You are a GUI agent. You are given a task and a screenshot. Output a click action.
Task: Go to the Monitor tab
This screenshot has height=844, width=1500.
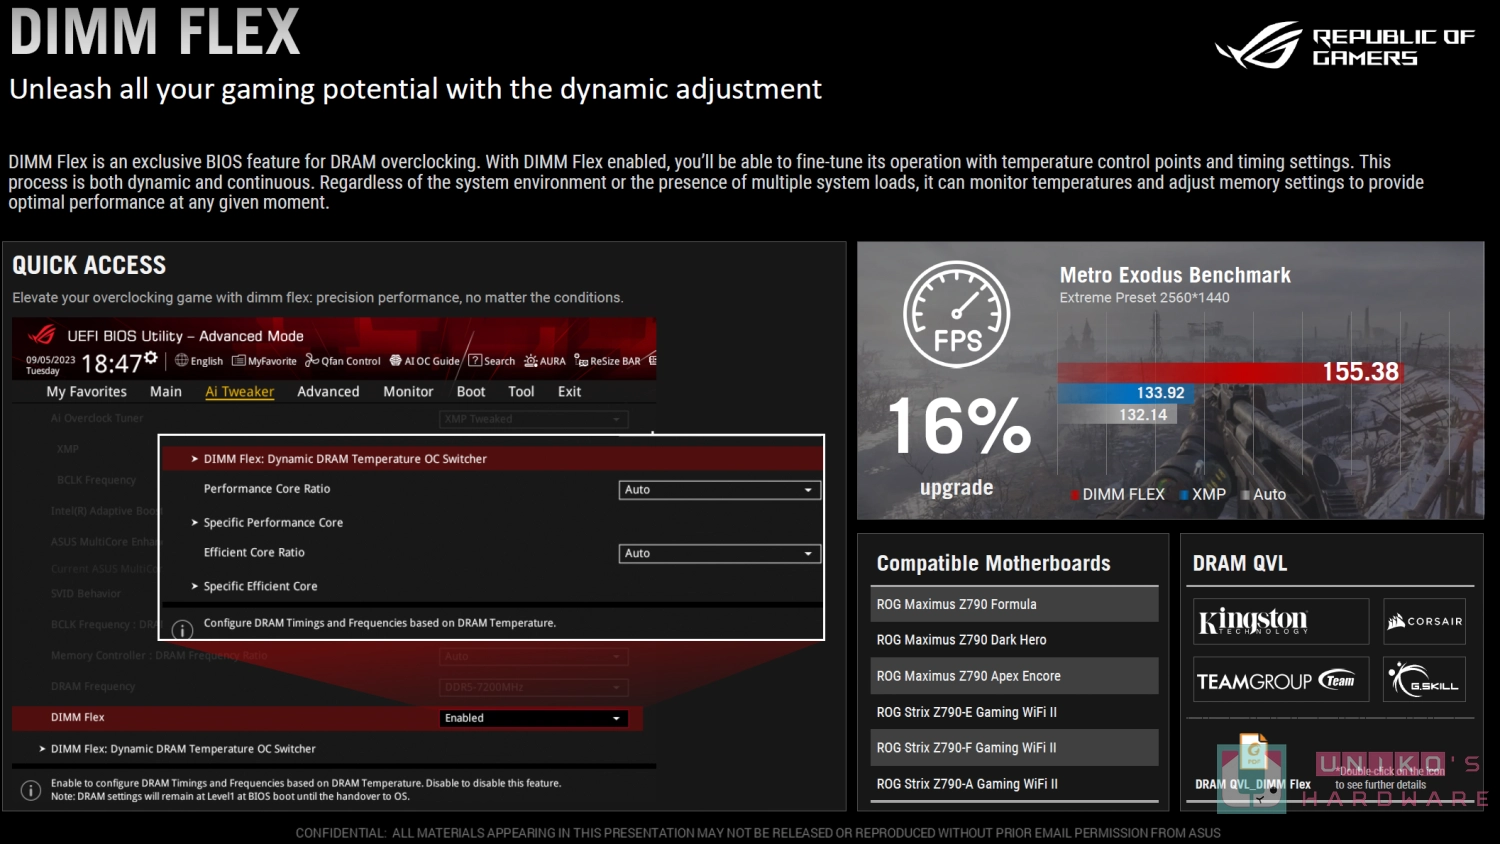click(x=408, y=392)
